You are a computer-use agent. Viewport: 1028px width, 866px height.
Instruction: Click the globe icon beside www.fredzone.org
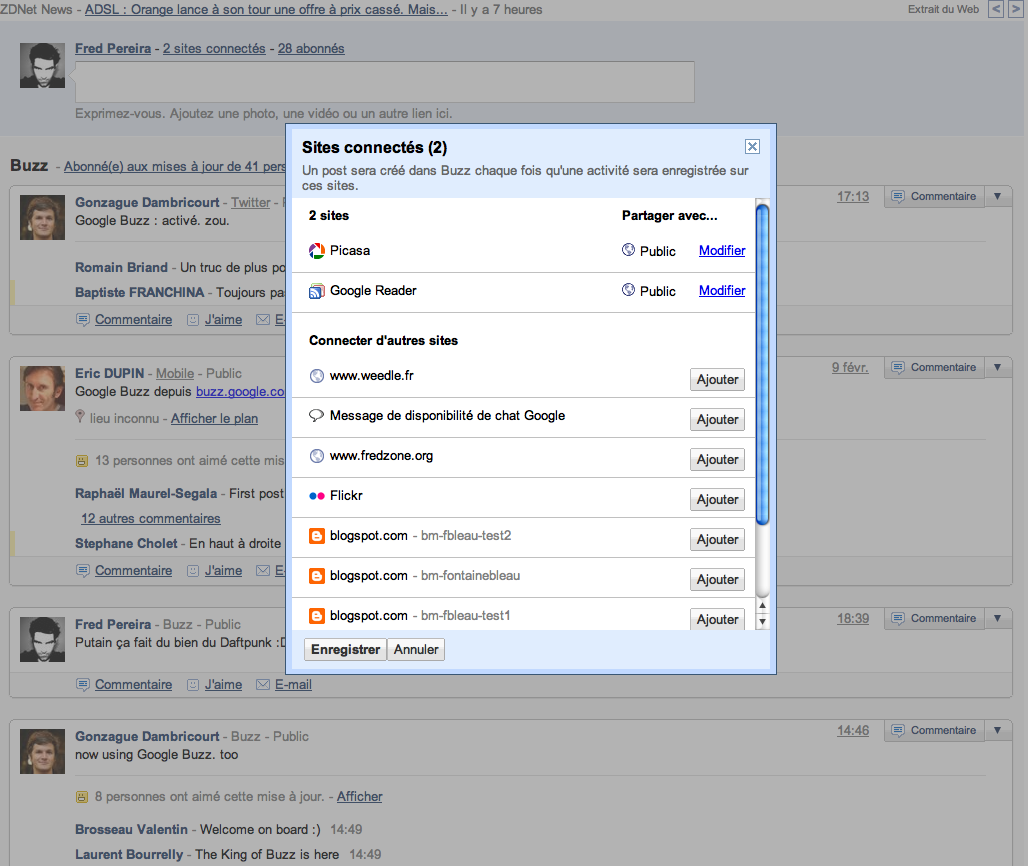coord(317,456)
